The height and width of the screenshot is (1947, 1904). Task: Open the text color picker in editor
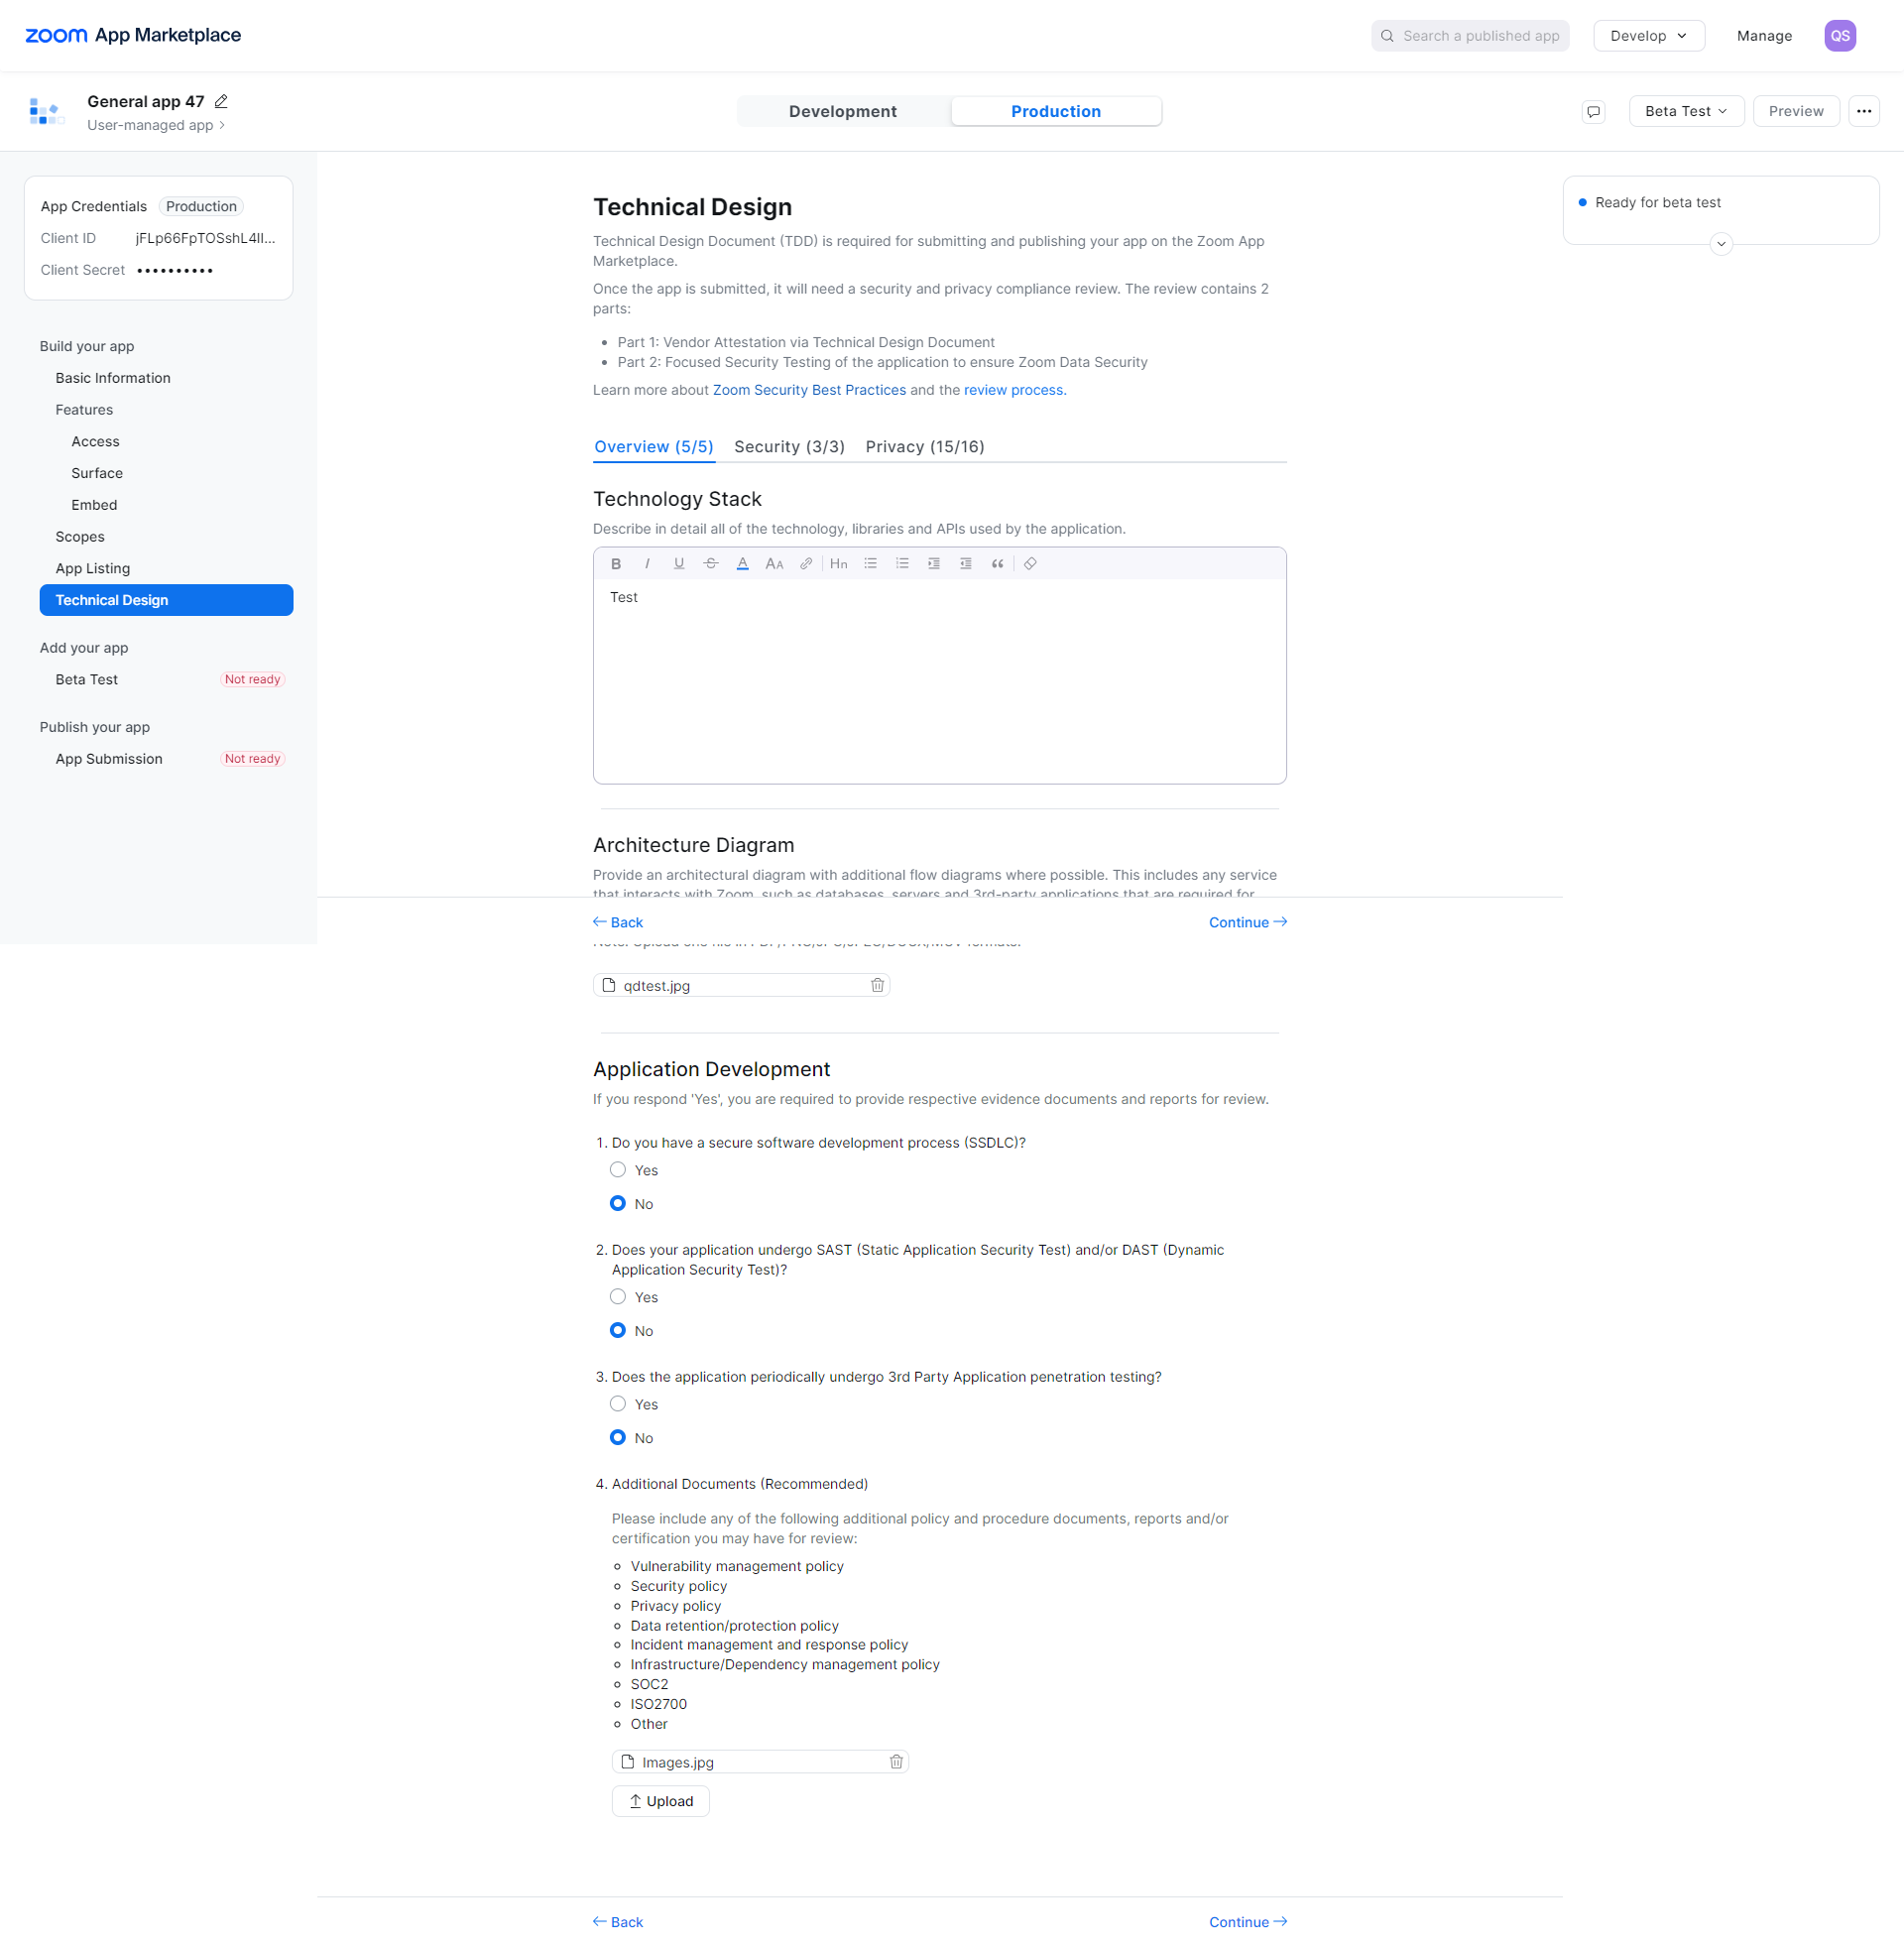(742, 564)
